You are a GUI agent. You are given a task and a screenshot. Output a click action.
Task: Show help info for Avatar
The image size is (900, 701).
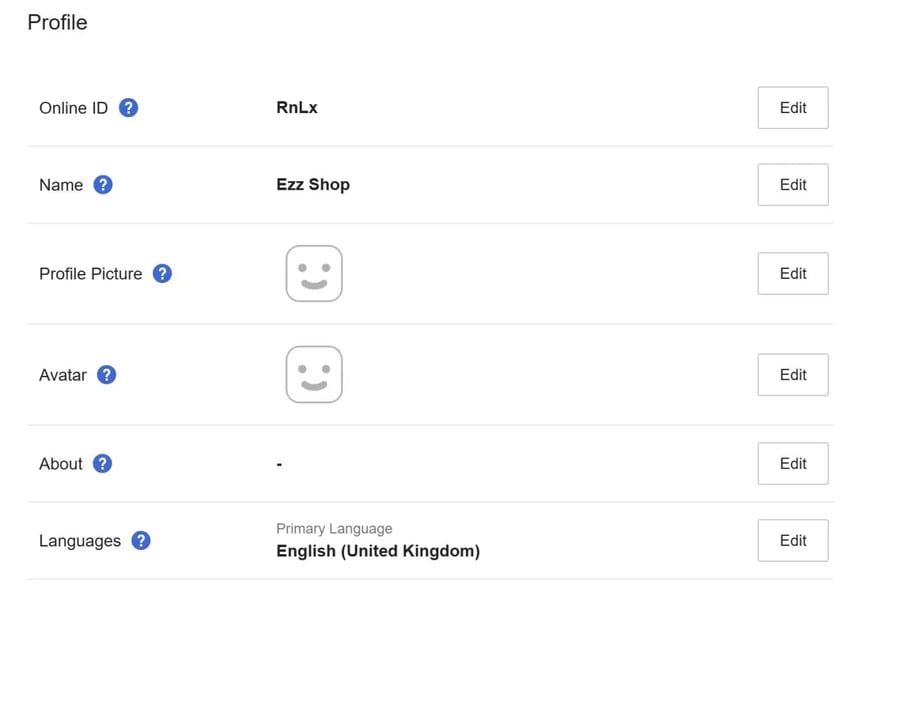tap(106, 374)
